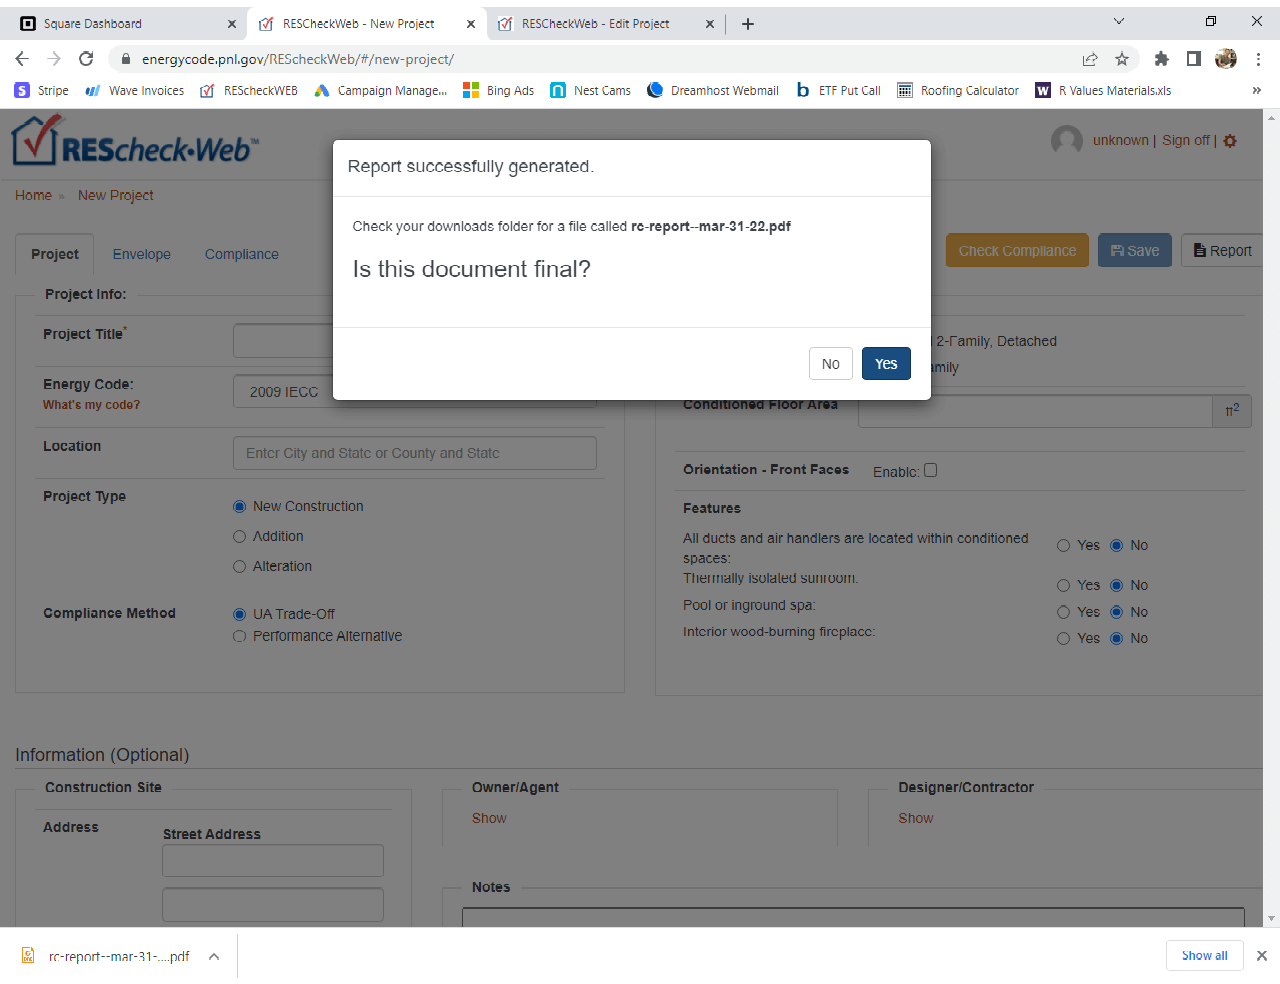Open the tab search dropdown arrow

pos(1119,22)
